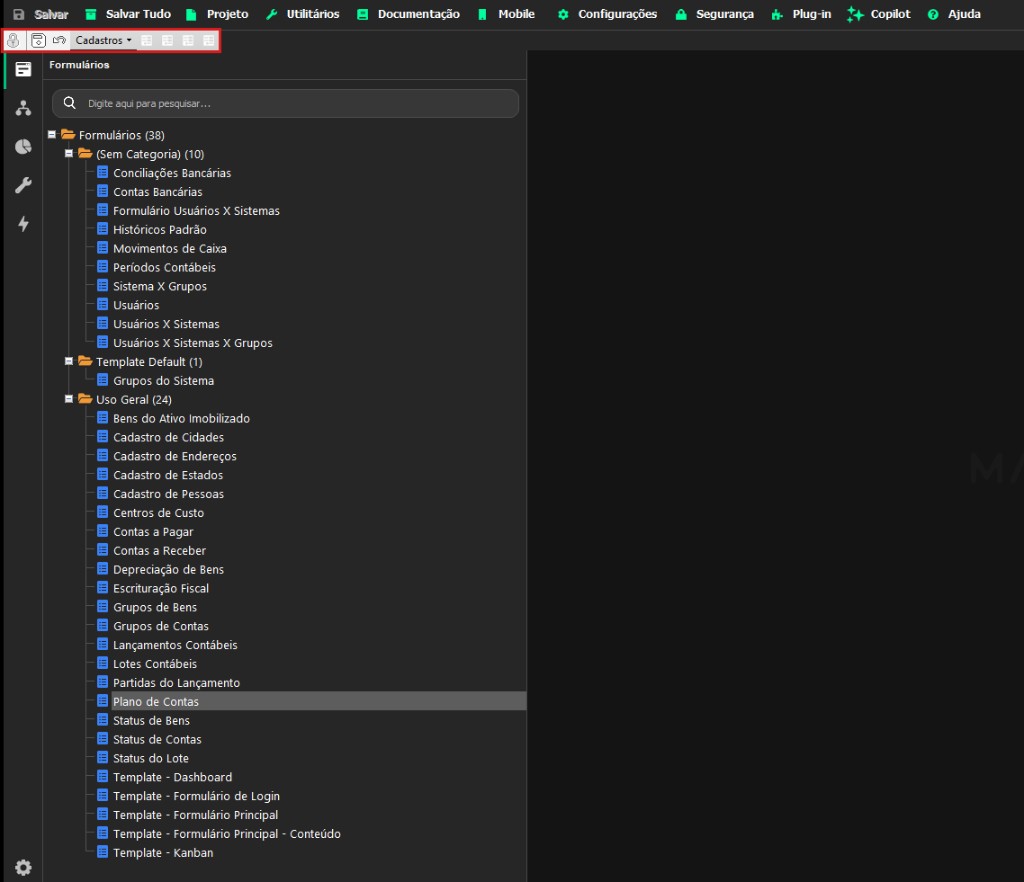
Task: Select Escrituração Fiscal form
Action: click(x=161, y=589)
